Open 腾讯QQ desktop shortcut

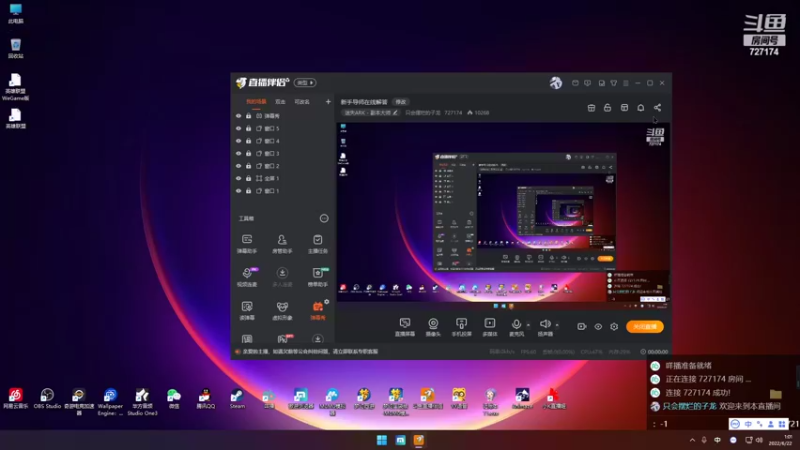pyautogui.click(x=206, y=398)
